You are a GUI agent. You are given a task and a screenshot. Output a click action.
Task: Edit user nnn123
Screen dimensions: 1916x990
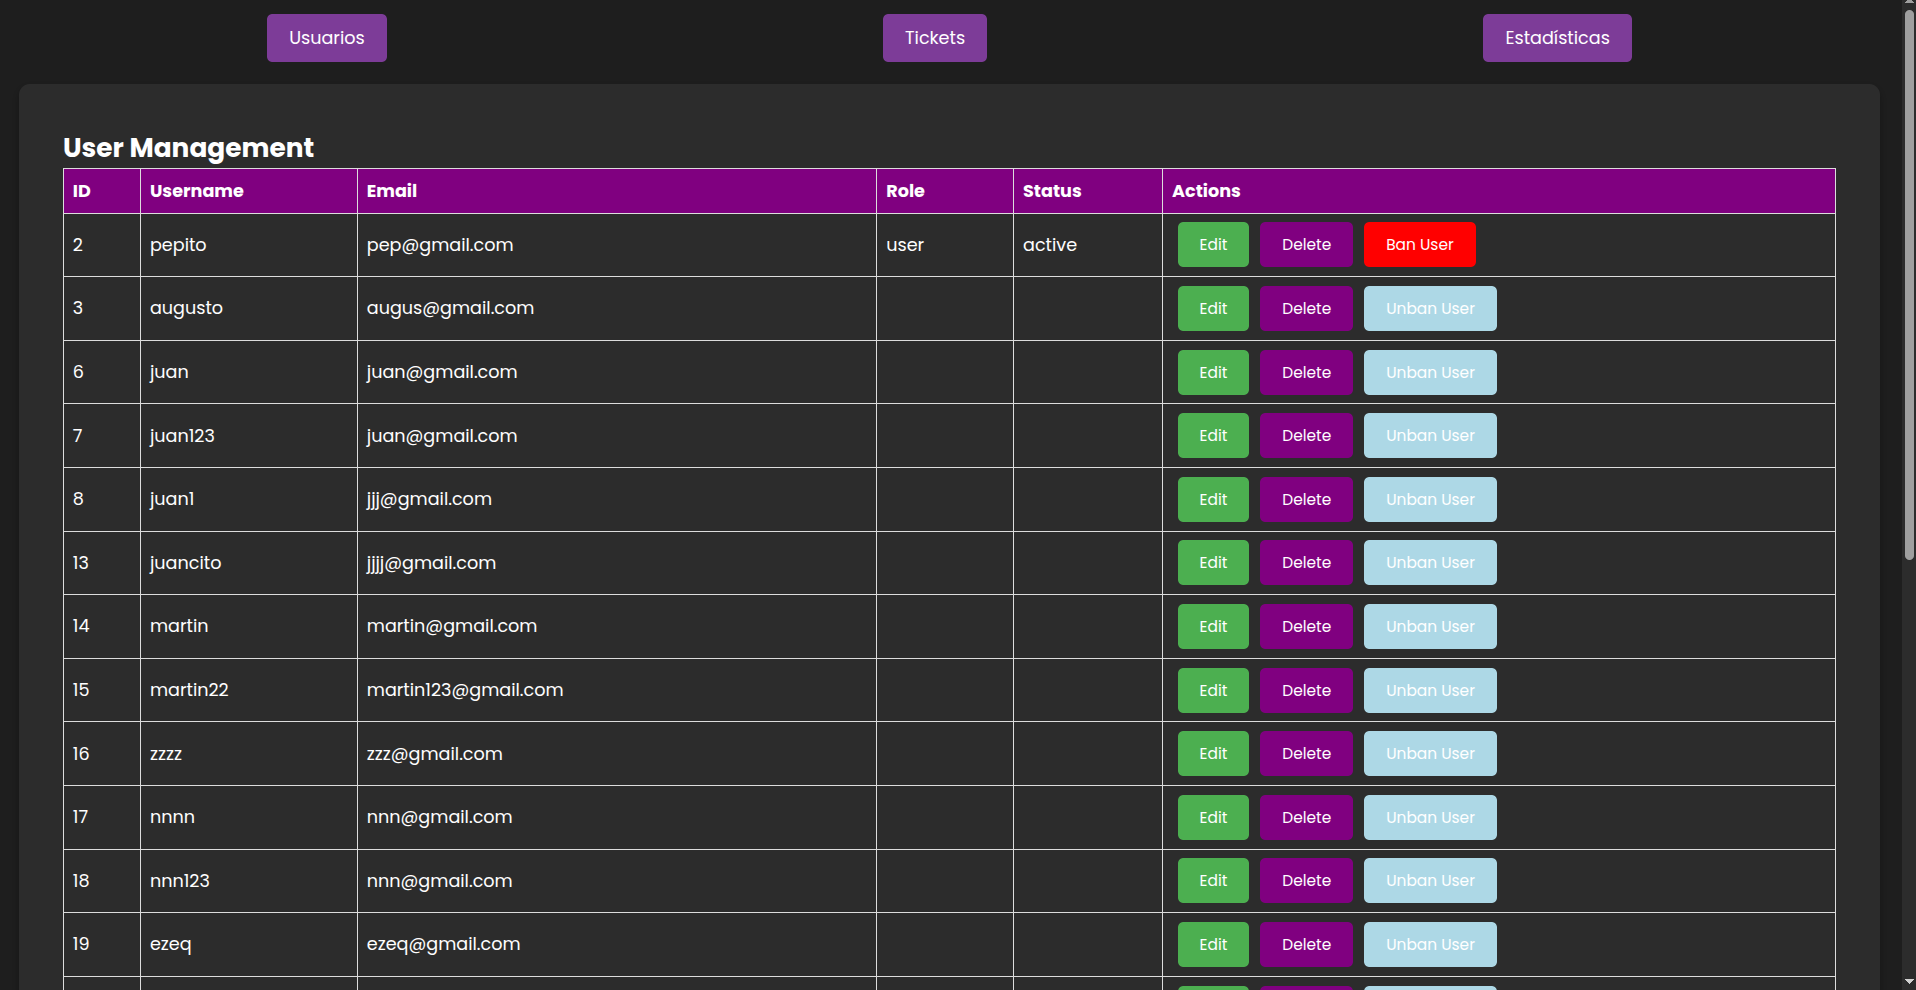coord(1213,881)
